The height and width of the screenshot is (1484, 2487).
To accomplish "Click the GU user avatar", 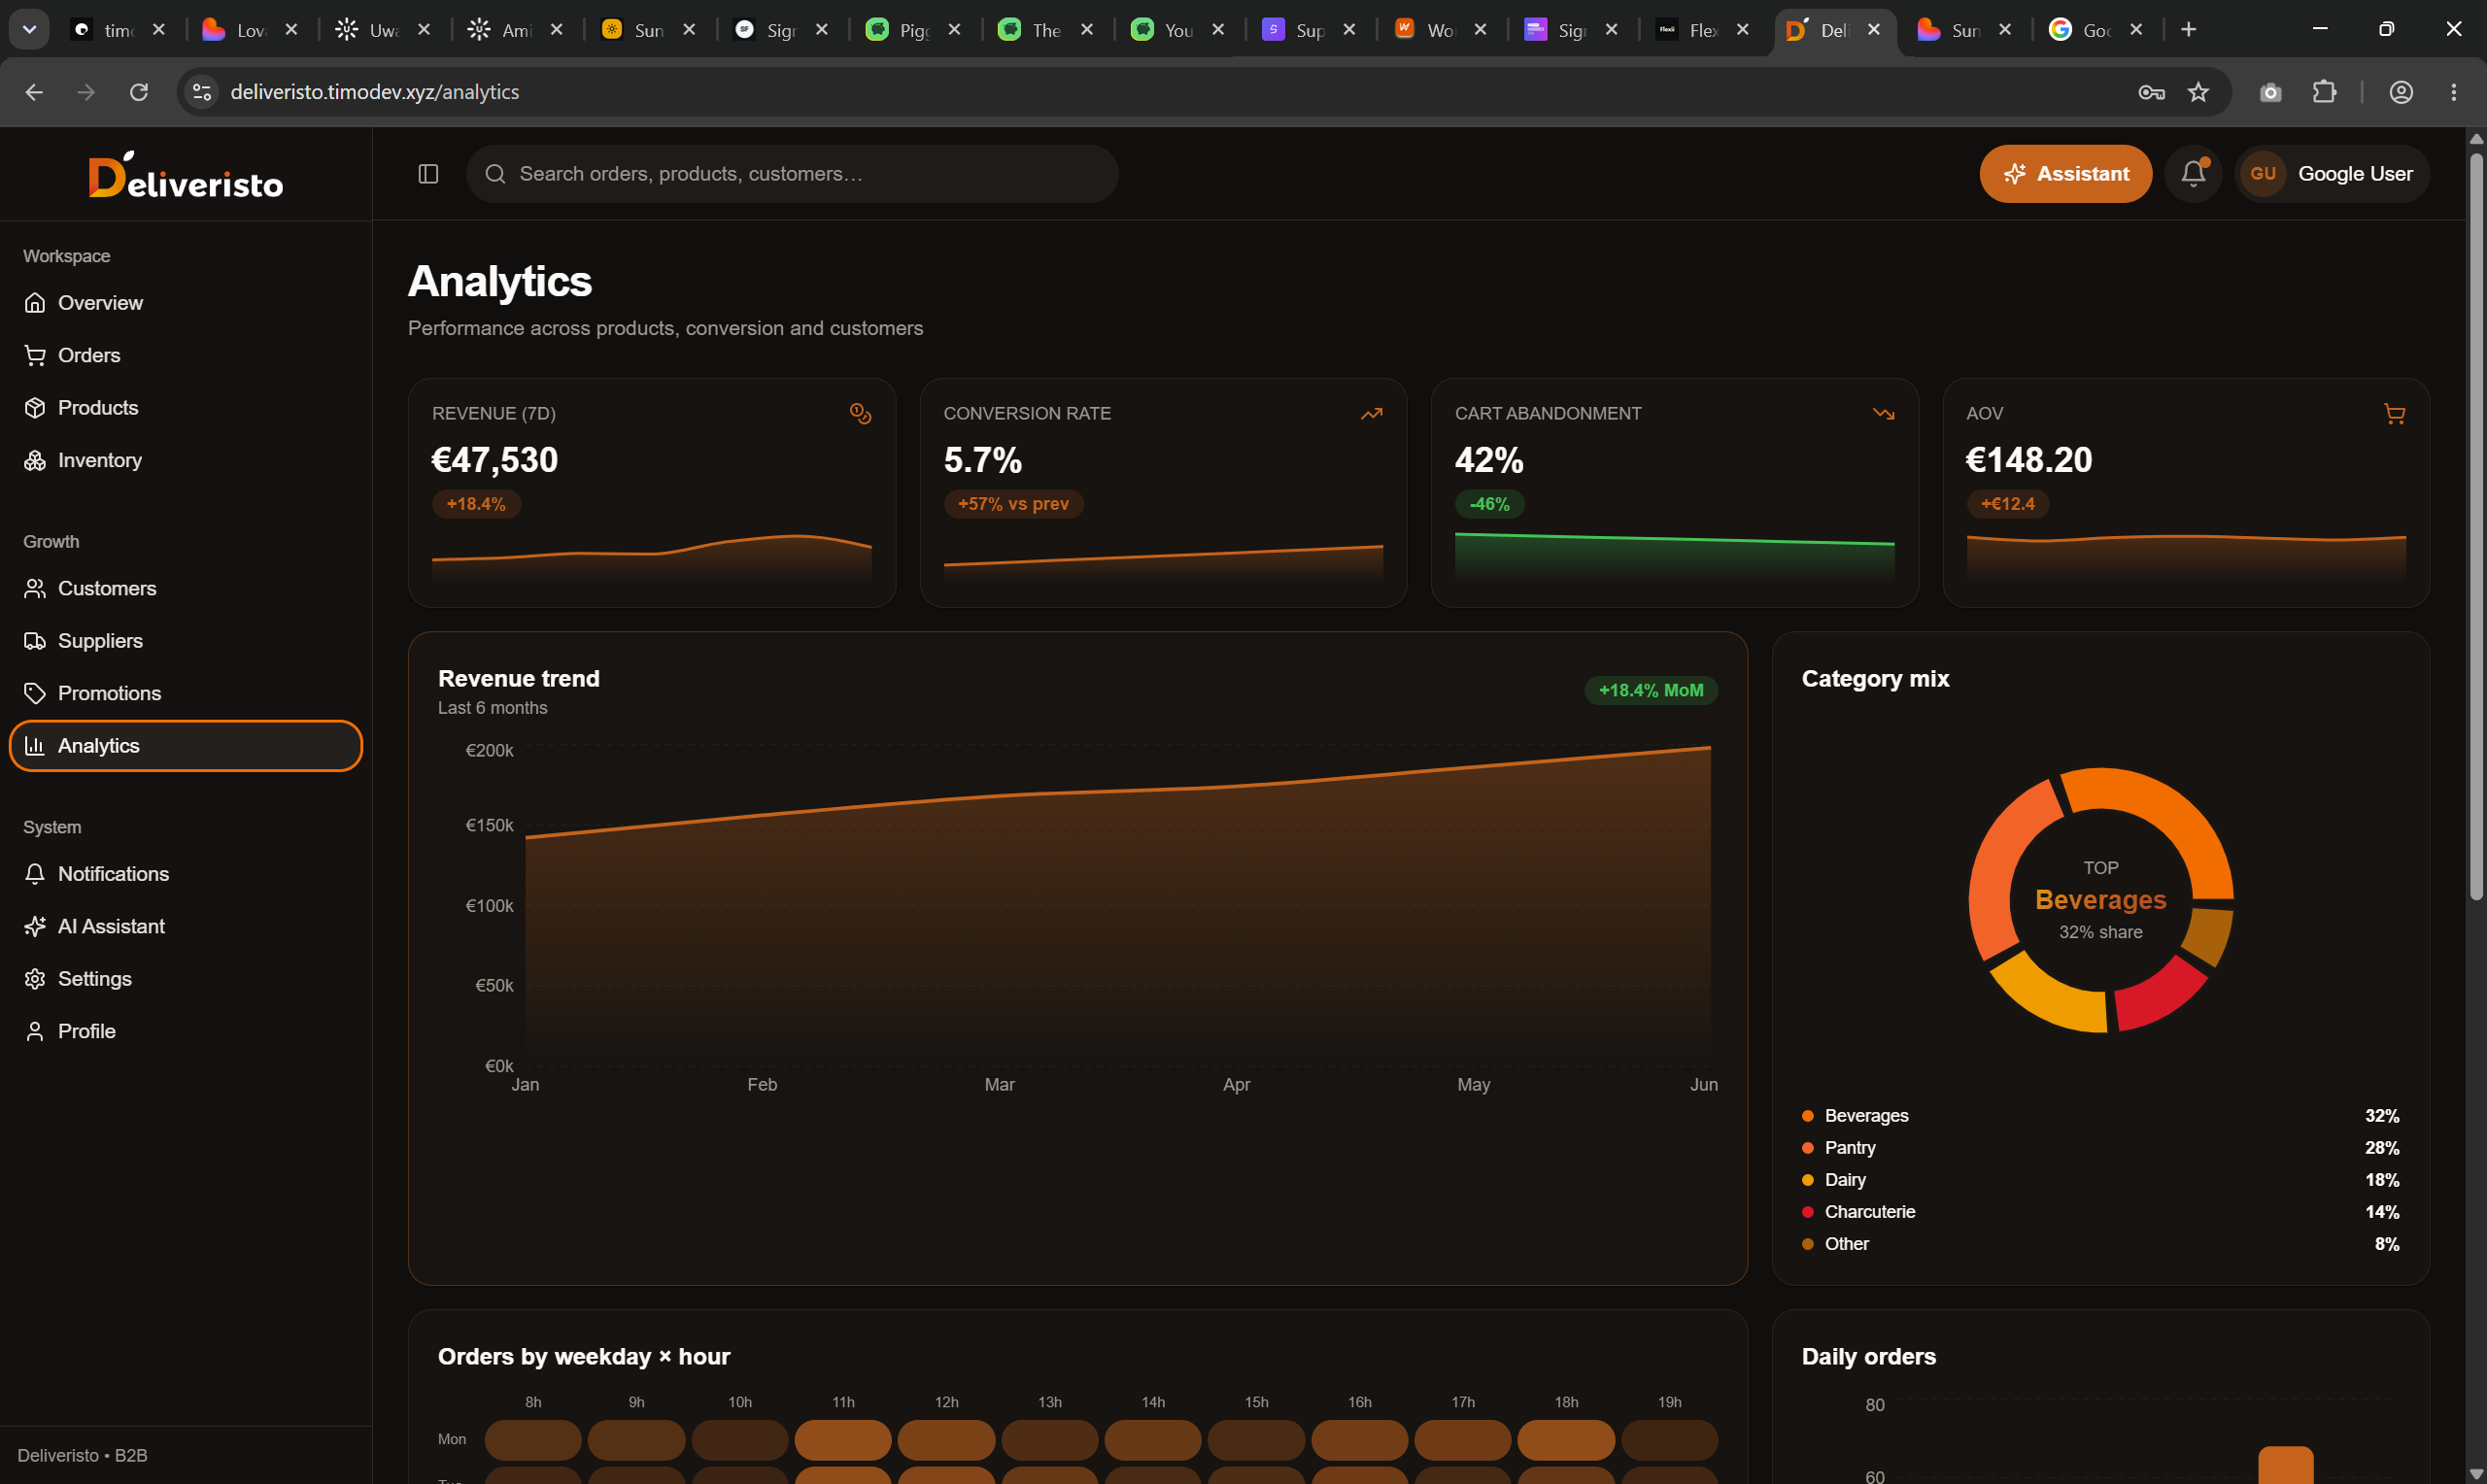I will pyautogui.click(x=2263, y=174).
